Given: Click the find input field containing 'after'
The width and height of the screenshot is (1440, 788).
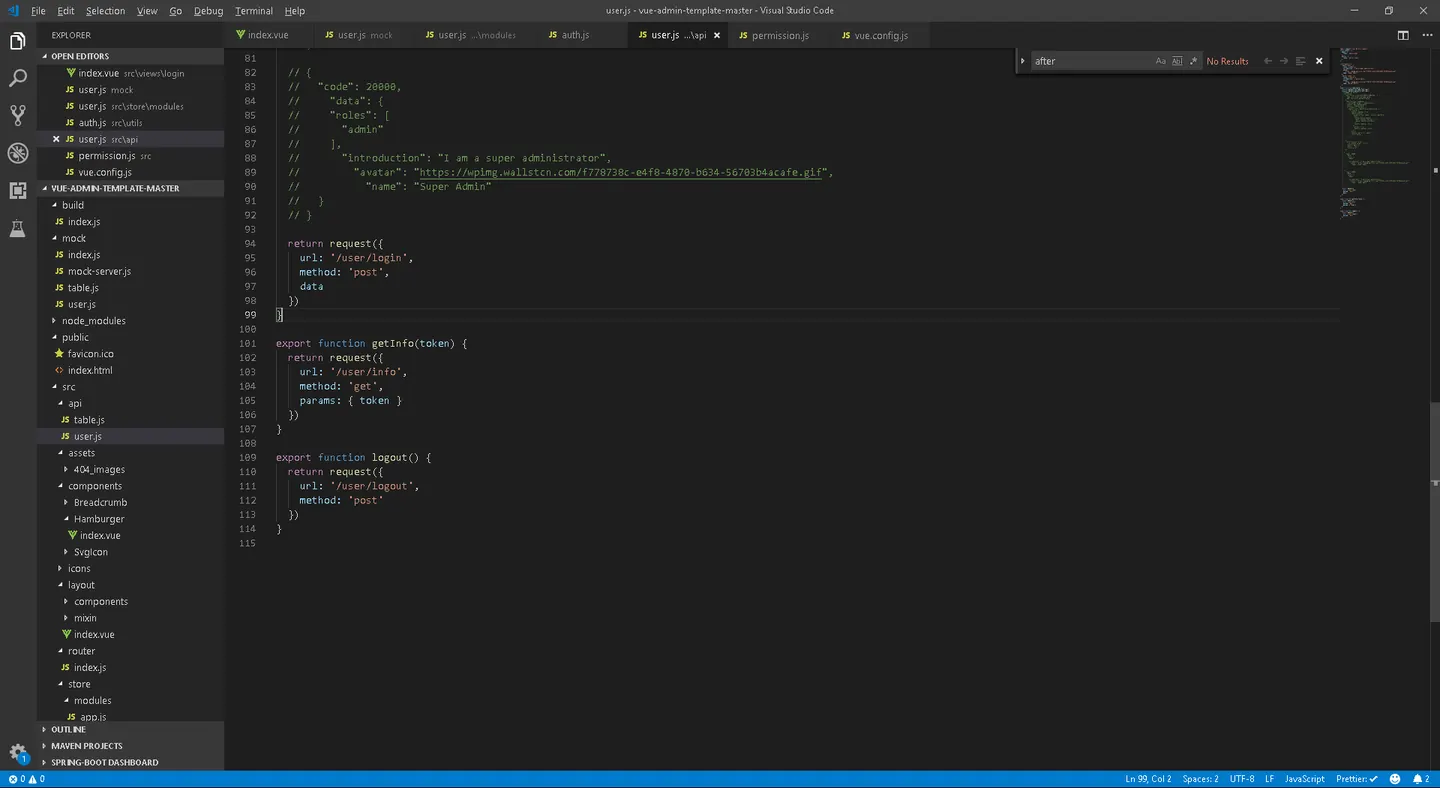Looking at the screenshot, I should point(1091,61).
